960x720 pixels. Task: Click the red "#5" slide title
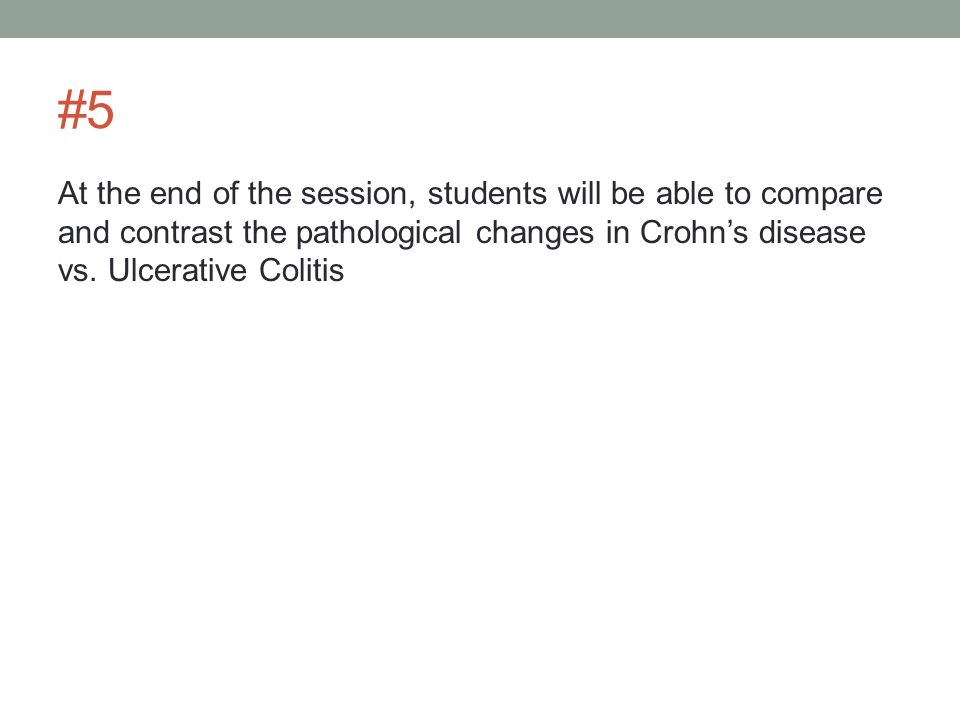[x=86, y=110]
